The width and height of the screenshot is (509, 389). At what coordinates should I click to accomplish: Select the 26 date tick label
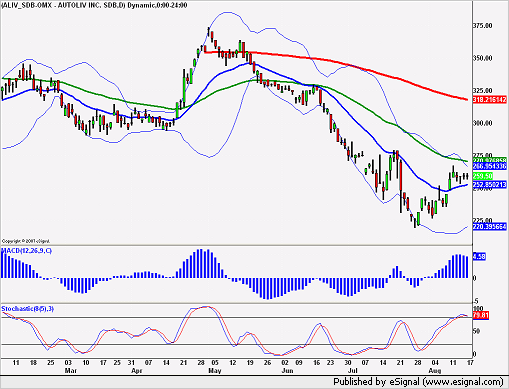coord(267,362)
